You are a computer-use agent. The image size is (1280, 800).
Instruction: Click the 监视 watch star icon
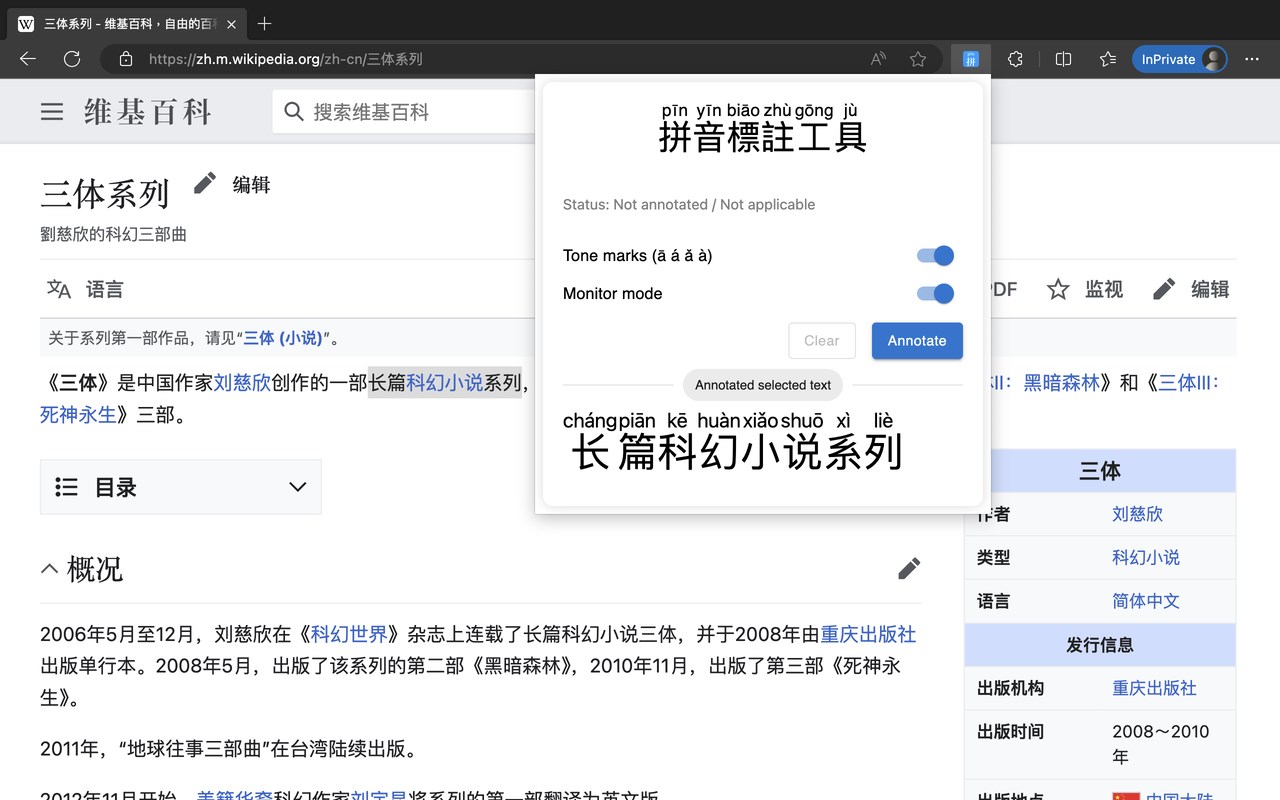click(1058, 289)
